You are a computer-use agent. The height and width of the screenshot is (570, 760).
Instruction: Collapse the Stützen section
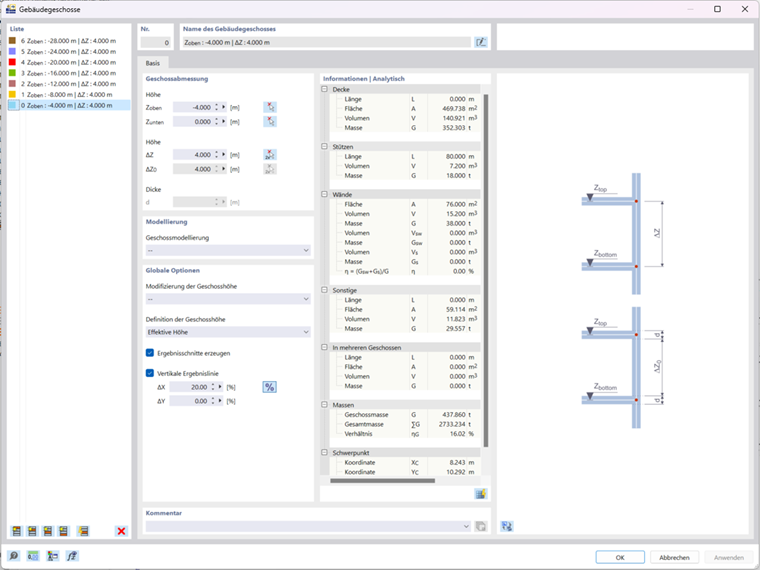tap(324, 146)
